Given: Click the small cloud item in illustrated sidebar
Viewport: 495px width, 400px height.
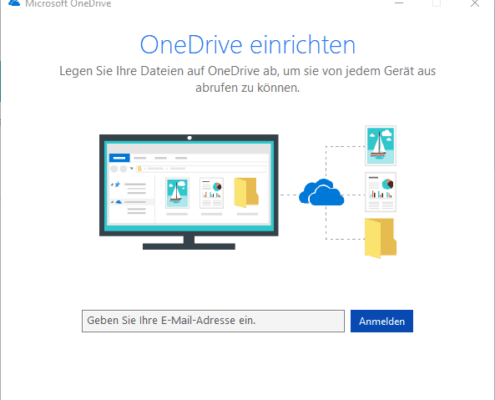Looking at the screenshot, I should (118, 202).
